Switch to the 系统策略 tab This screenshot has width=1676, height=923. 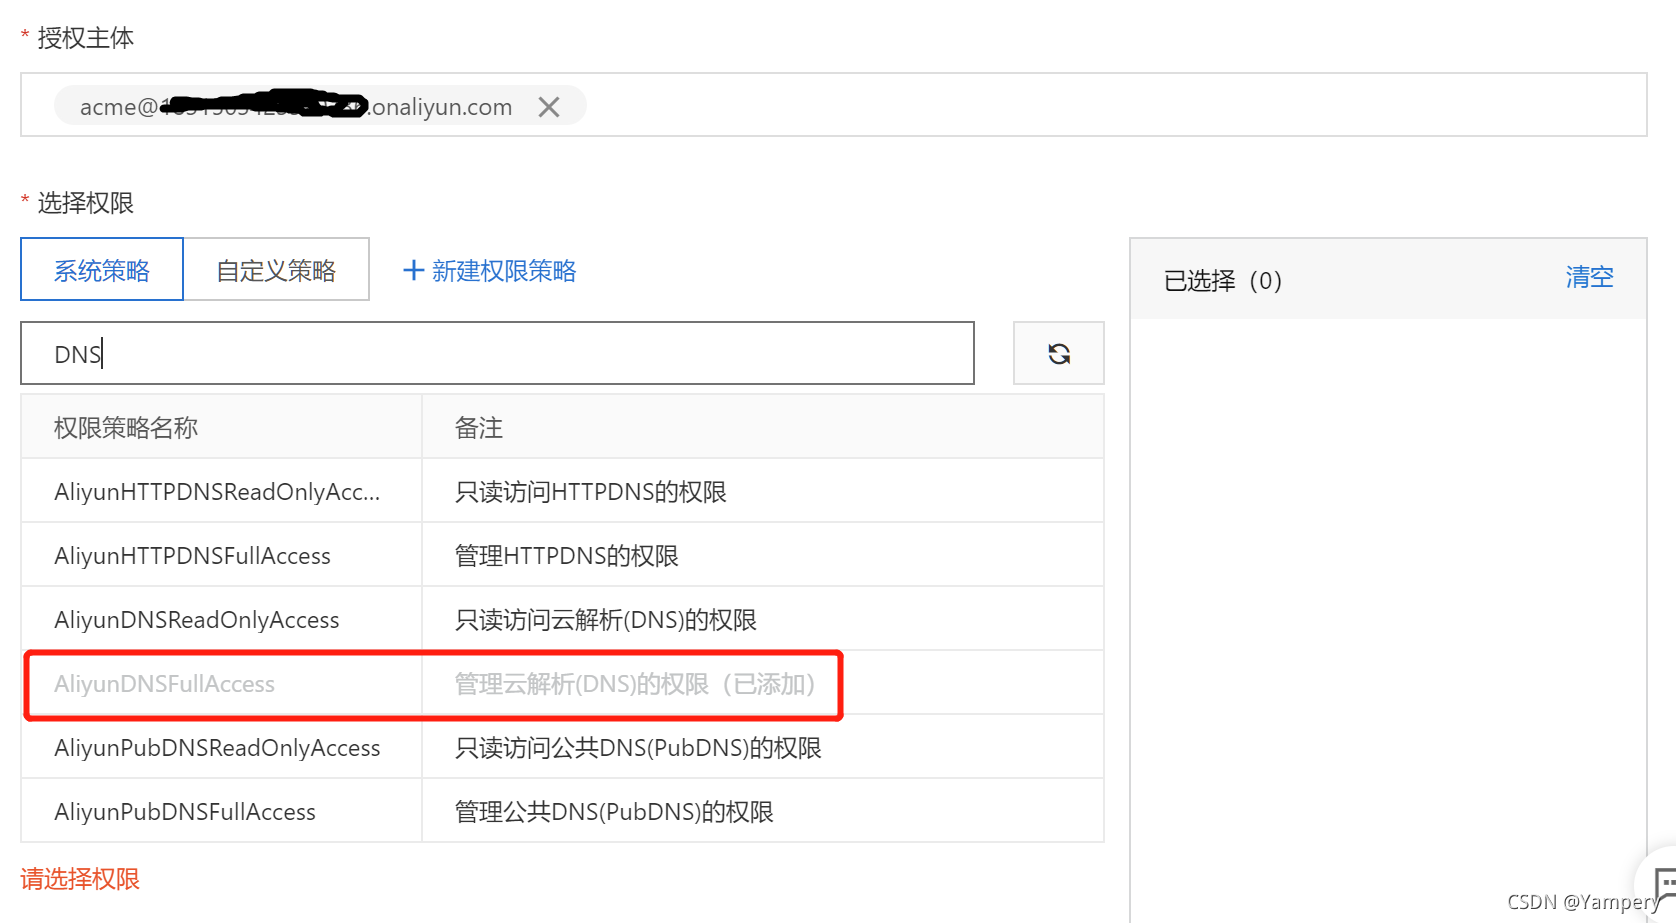click(102, 270)
